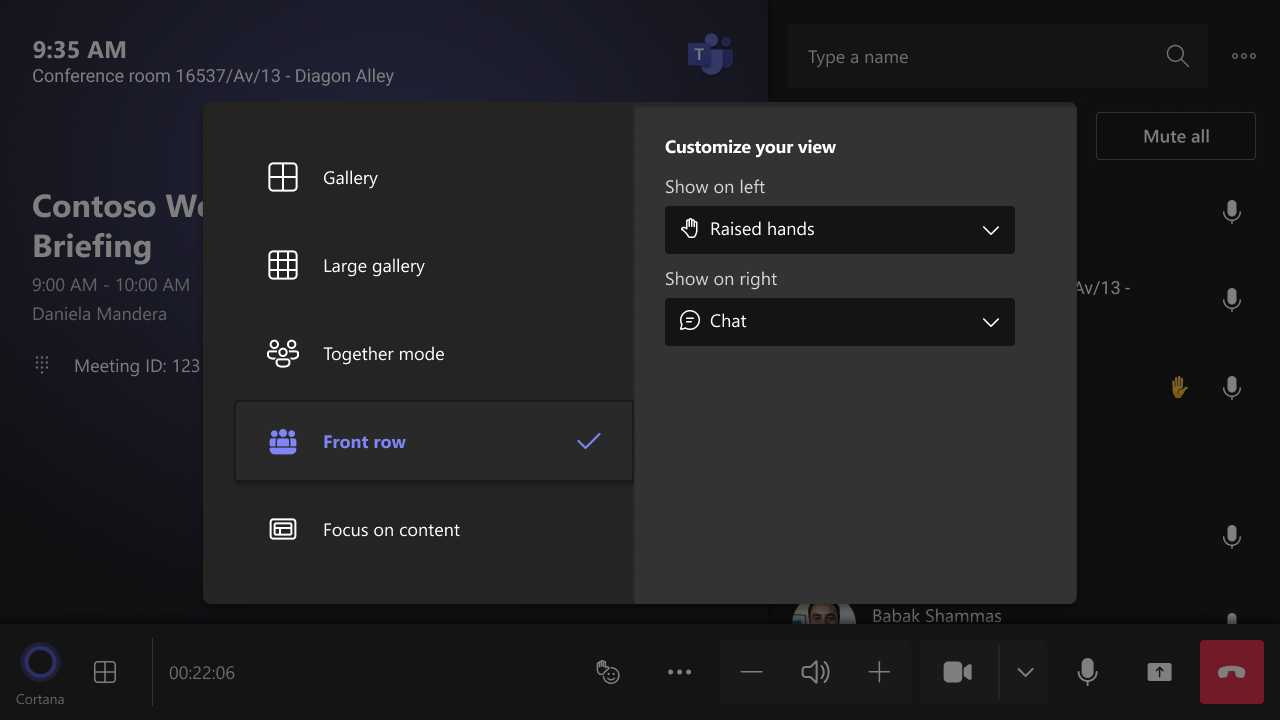Open the Show on left dropdown

tap(839, 229)
